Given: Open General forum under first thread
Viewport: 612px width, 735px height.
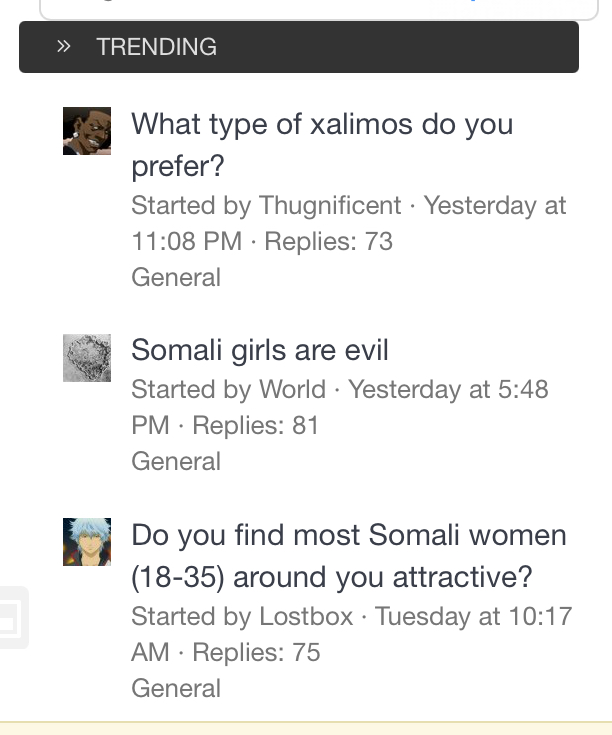Looking at the screenshot, I should pyautogui.click(x=176, y=277).
